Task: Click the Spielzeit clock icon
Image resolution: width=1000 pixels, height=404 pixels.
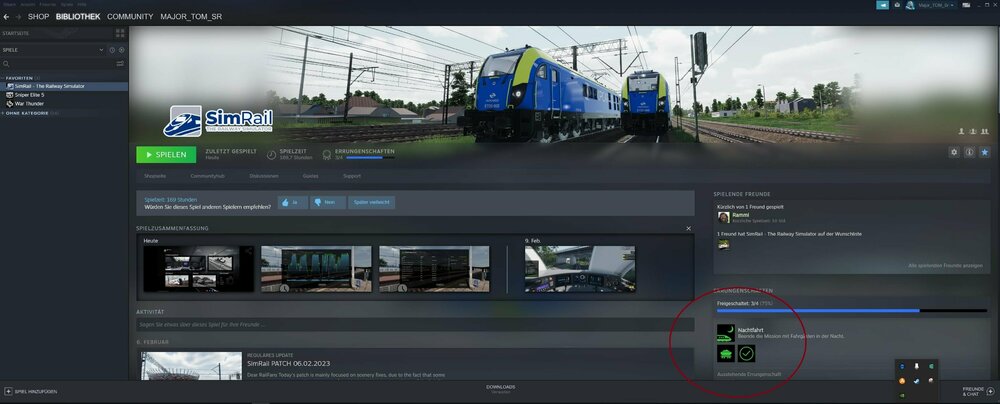Action: coord(272,154)
